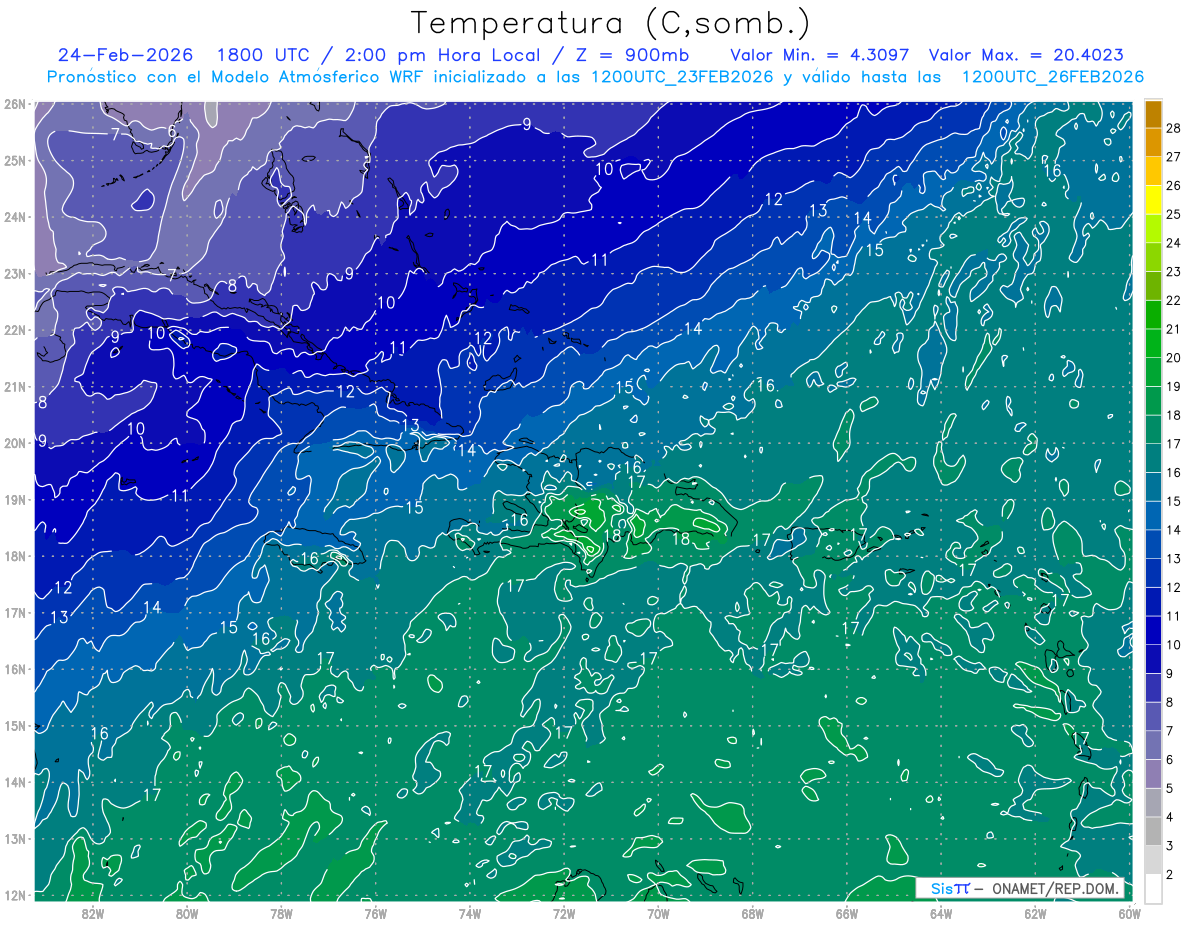1200x927 pixels.
Task: Select the "Z = 900mb" level text
Action: [x=632, y=55]
